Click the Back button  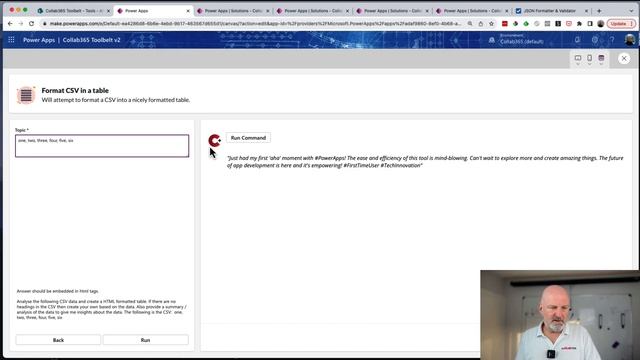(x=58, y=340)
